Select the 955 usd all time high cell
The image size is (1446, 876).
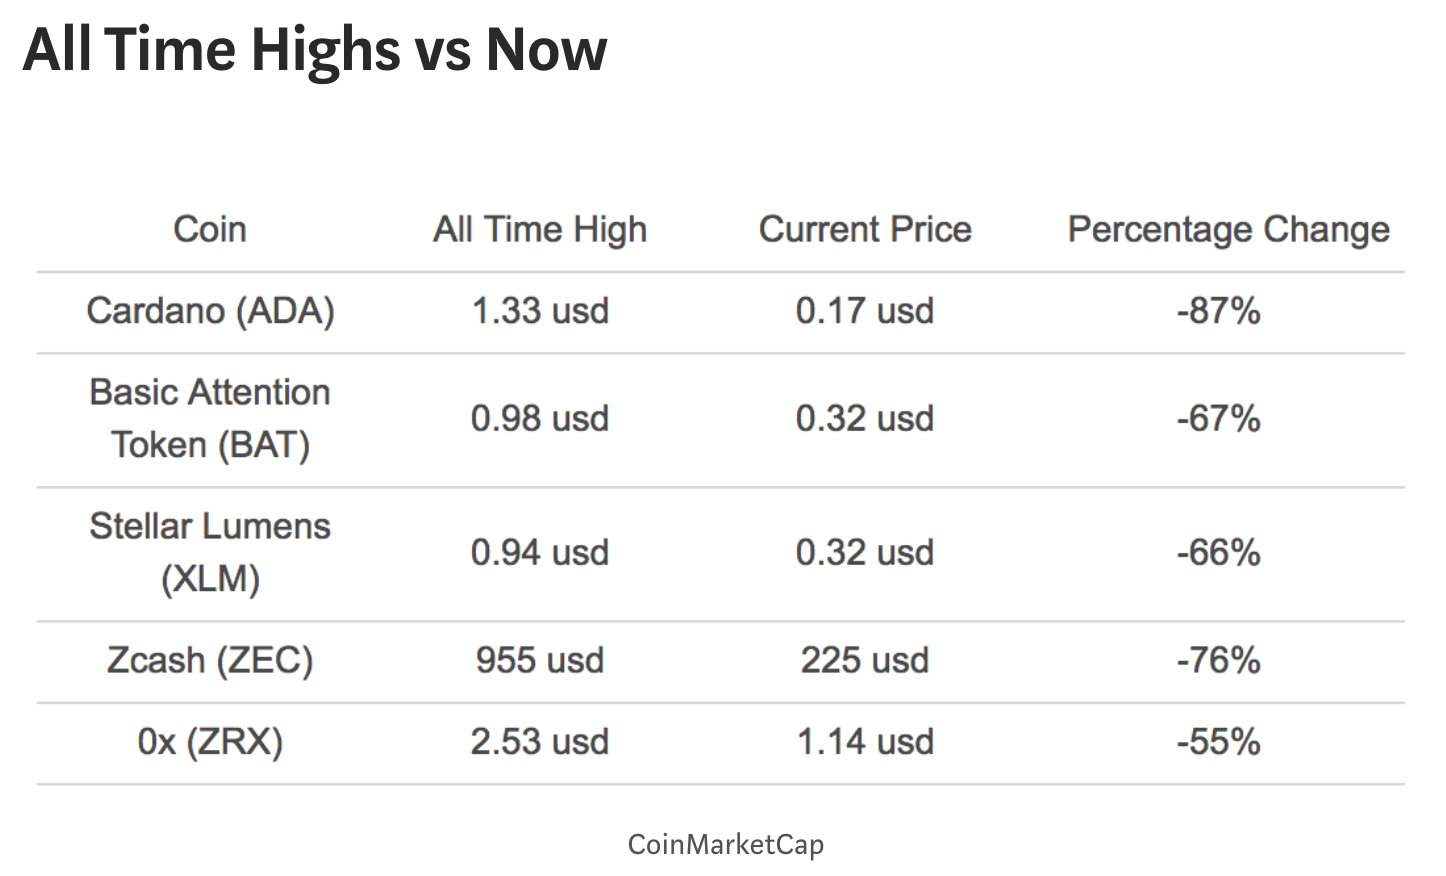(540, 661)
